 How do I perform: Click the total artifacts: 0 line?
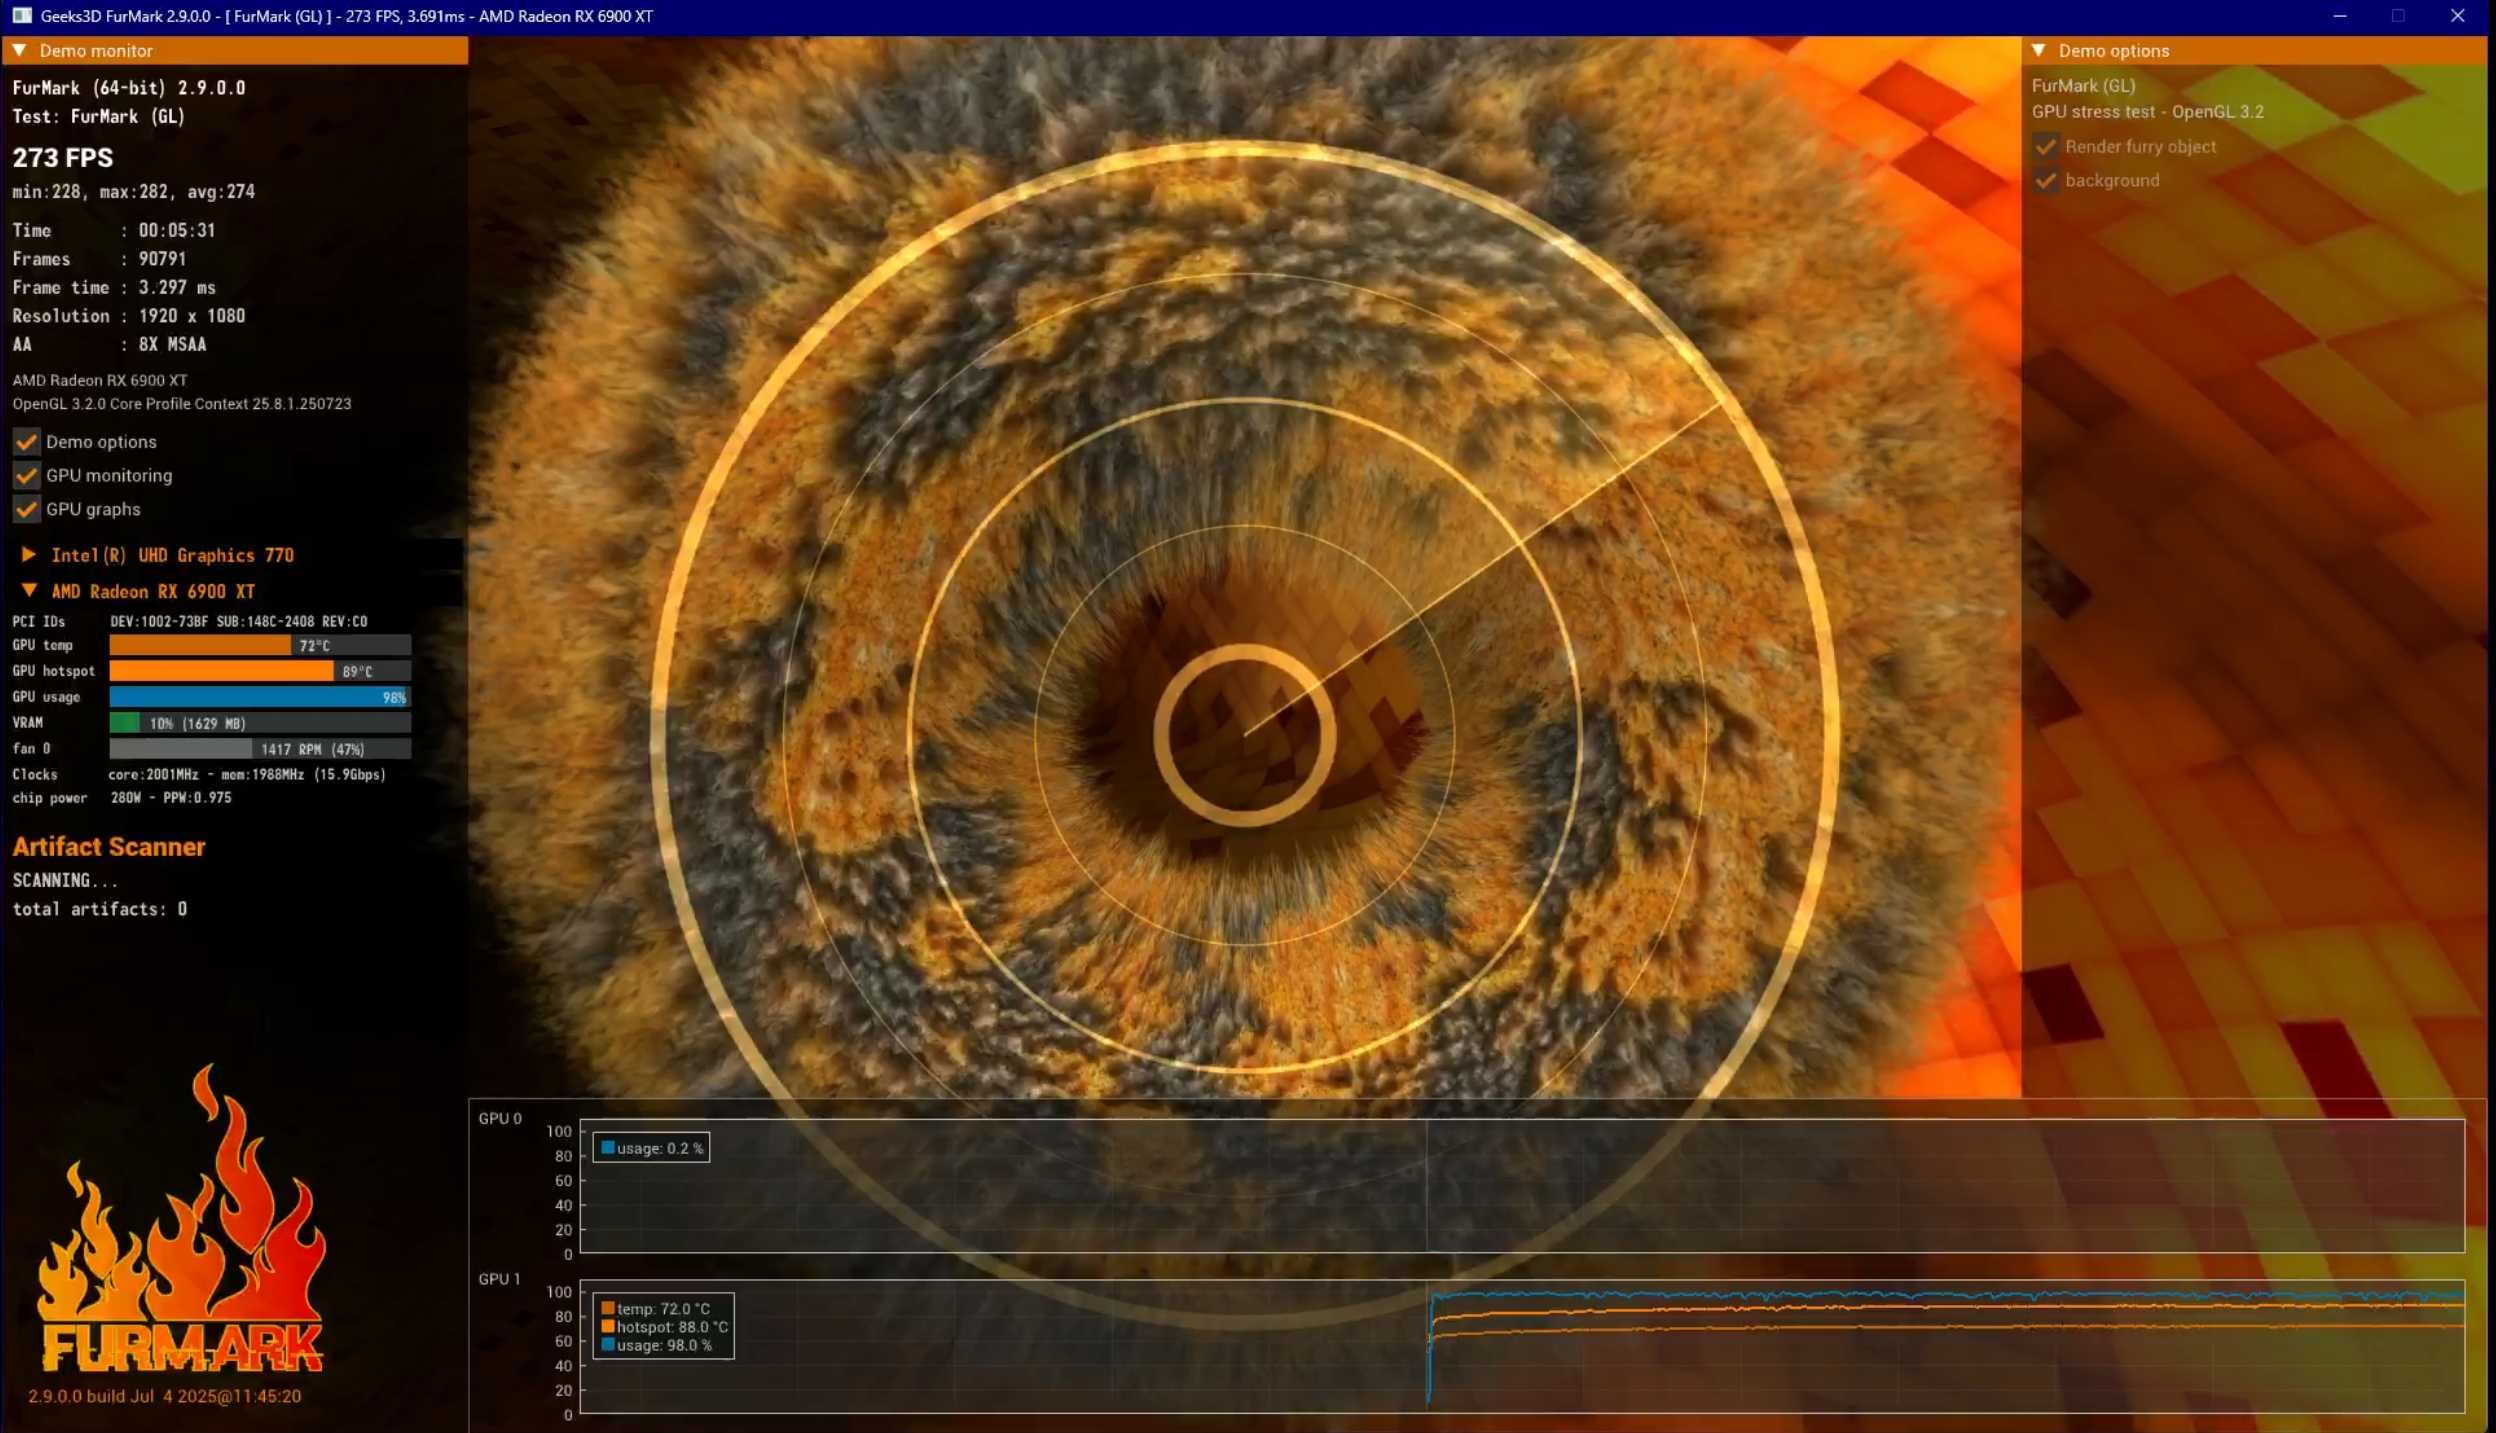[x=99, y=908]
